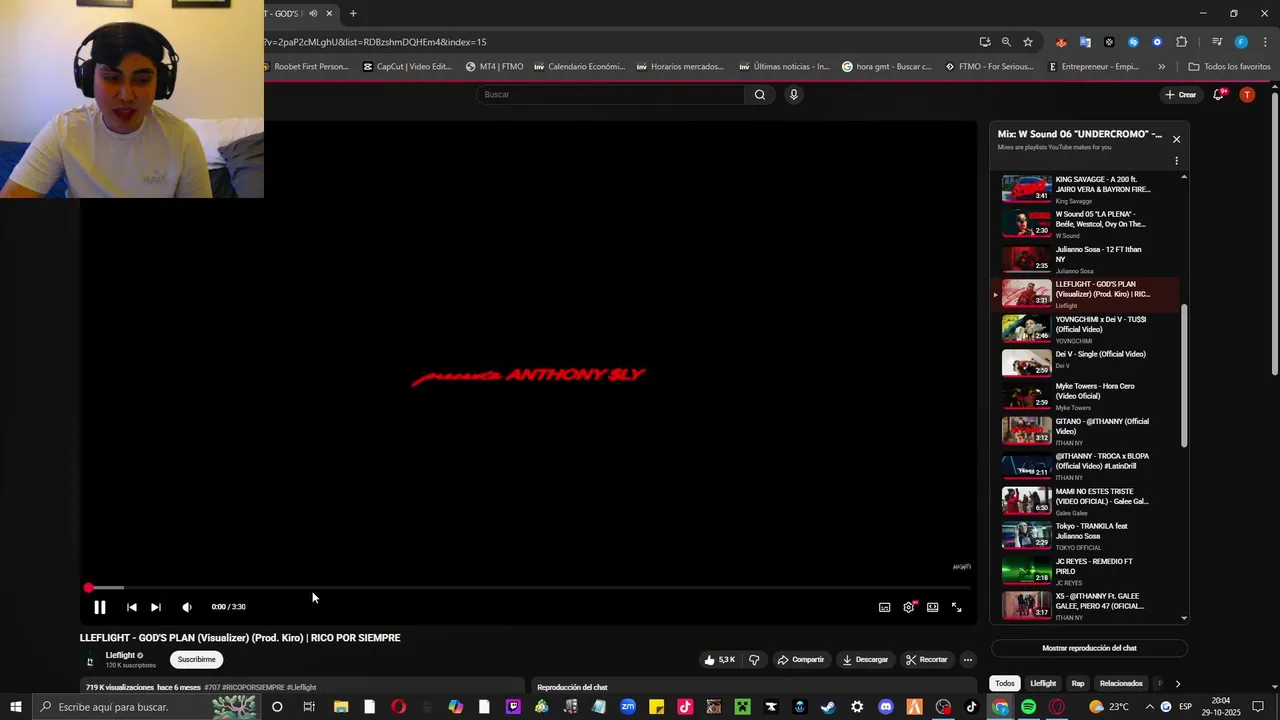Enter fullscreen video mode

click(x=957, y=607)
